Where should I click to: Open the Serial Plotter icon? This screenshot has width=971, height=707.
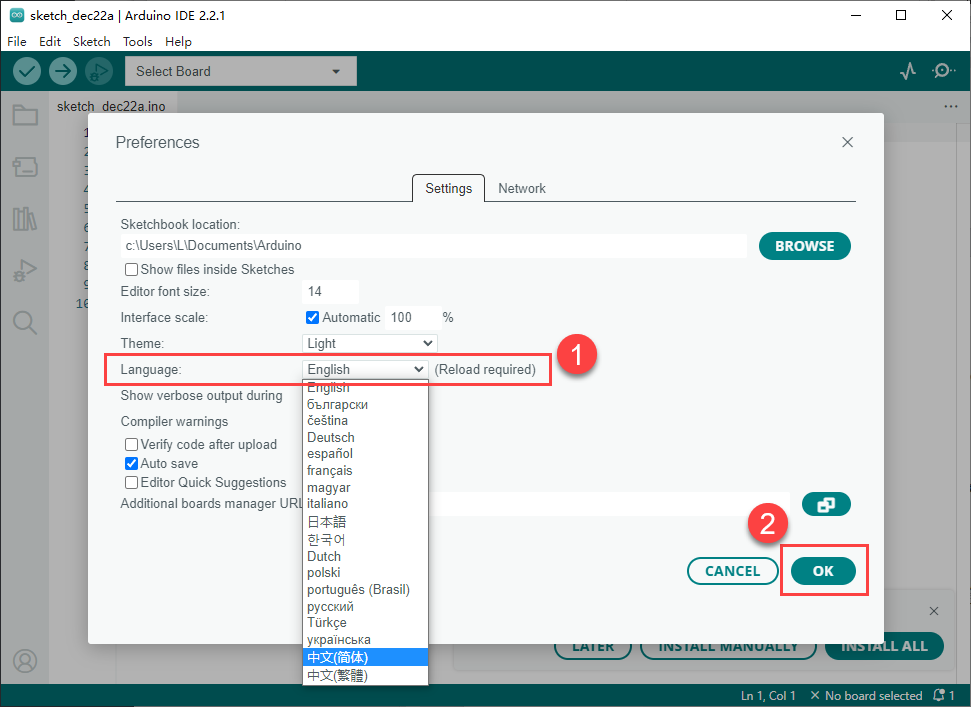907,71
